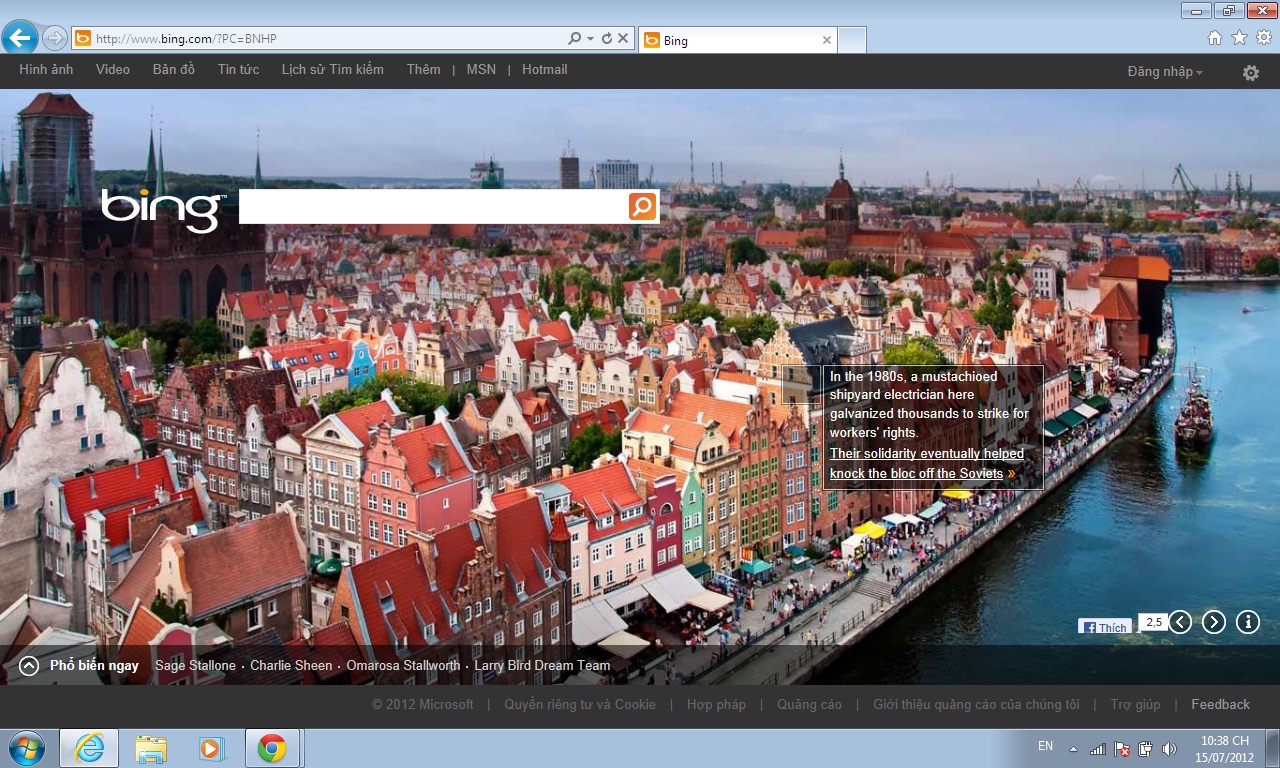
Task: Show next homepage image arrow
Action: (1214, 622)
